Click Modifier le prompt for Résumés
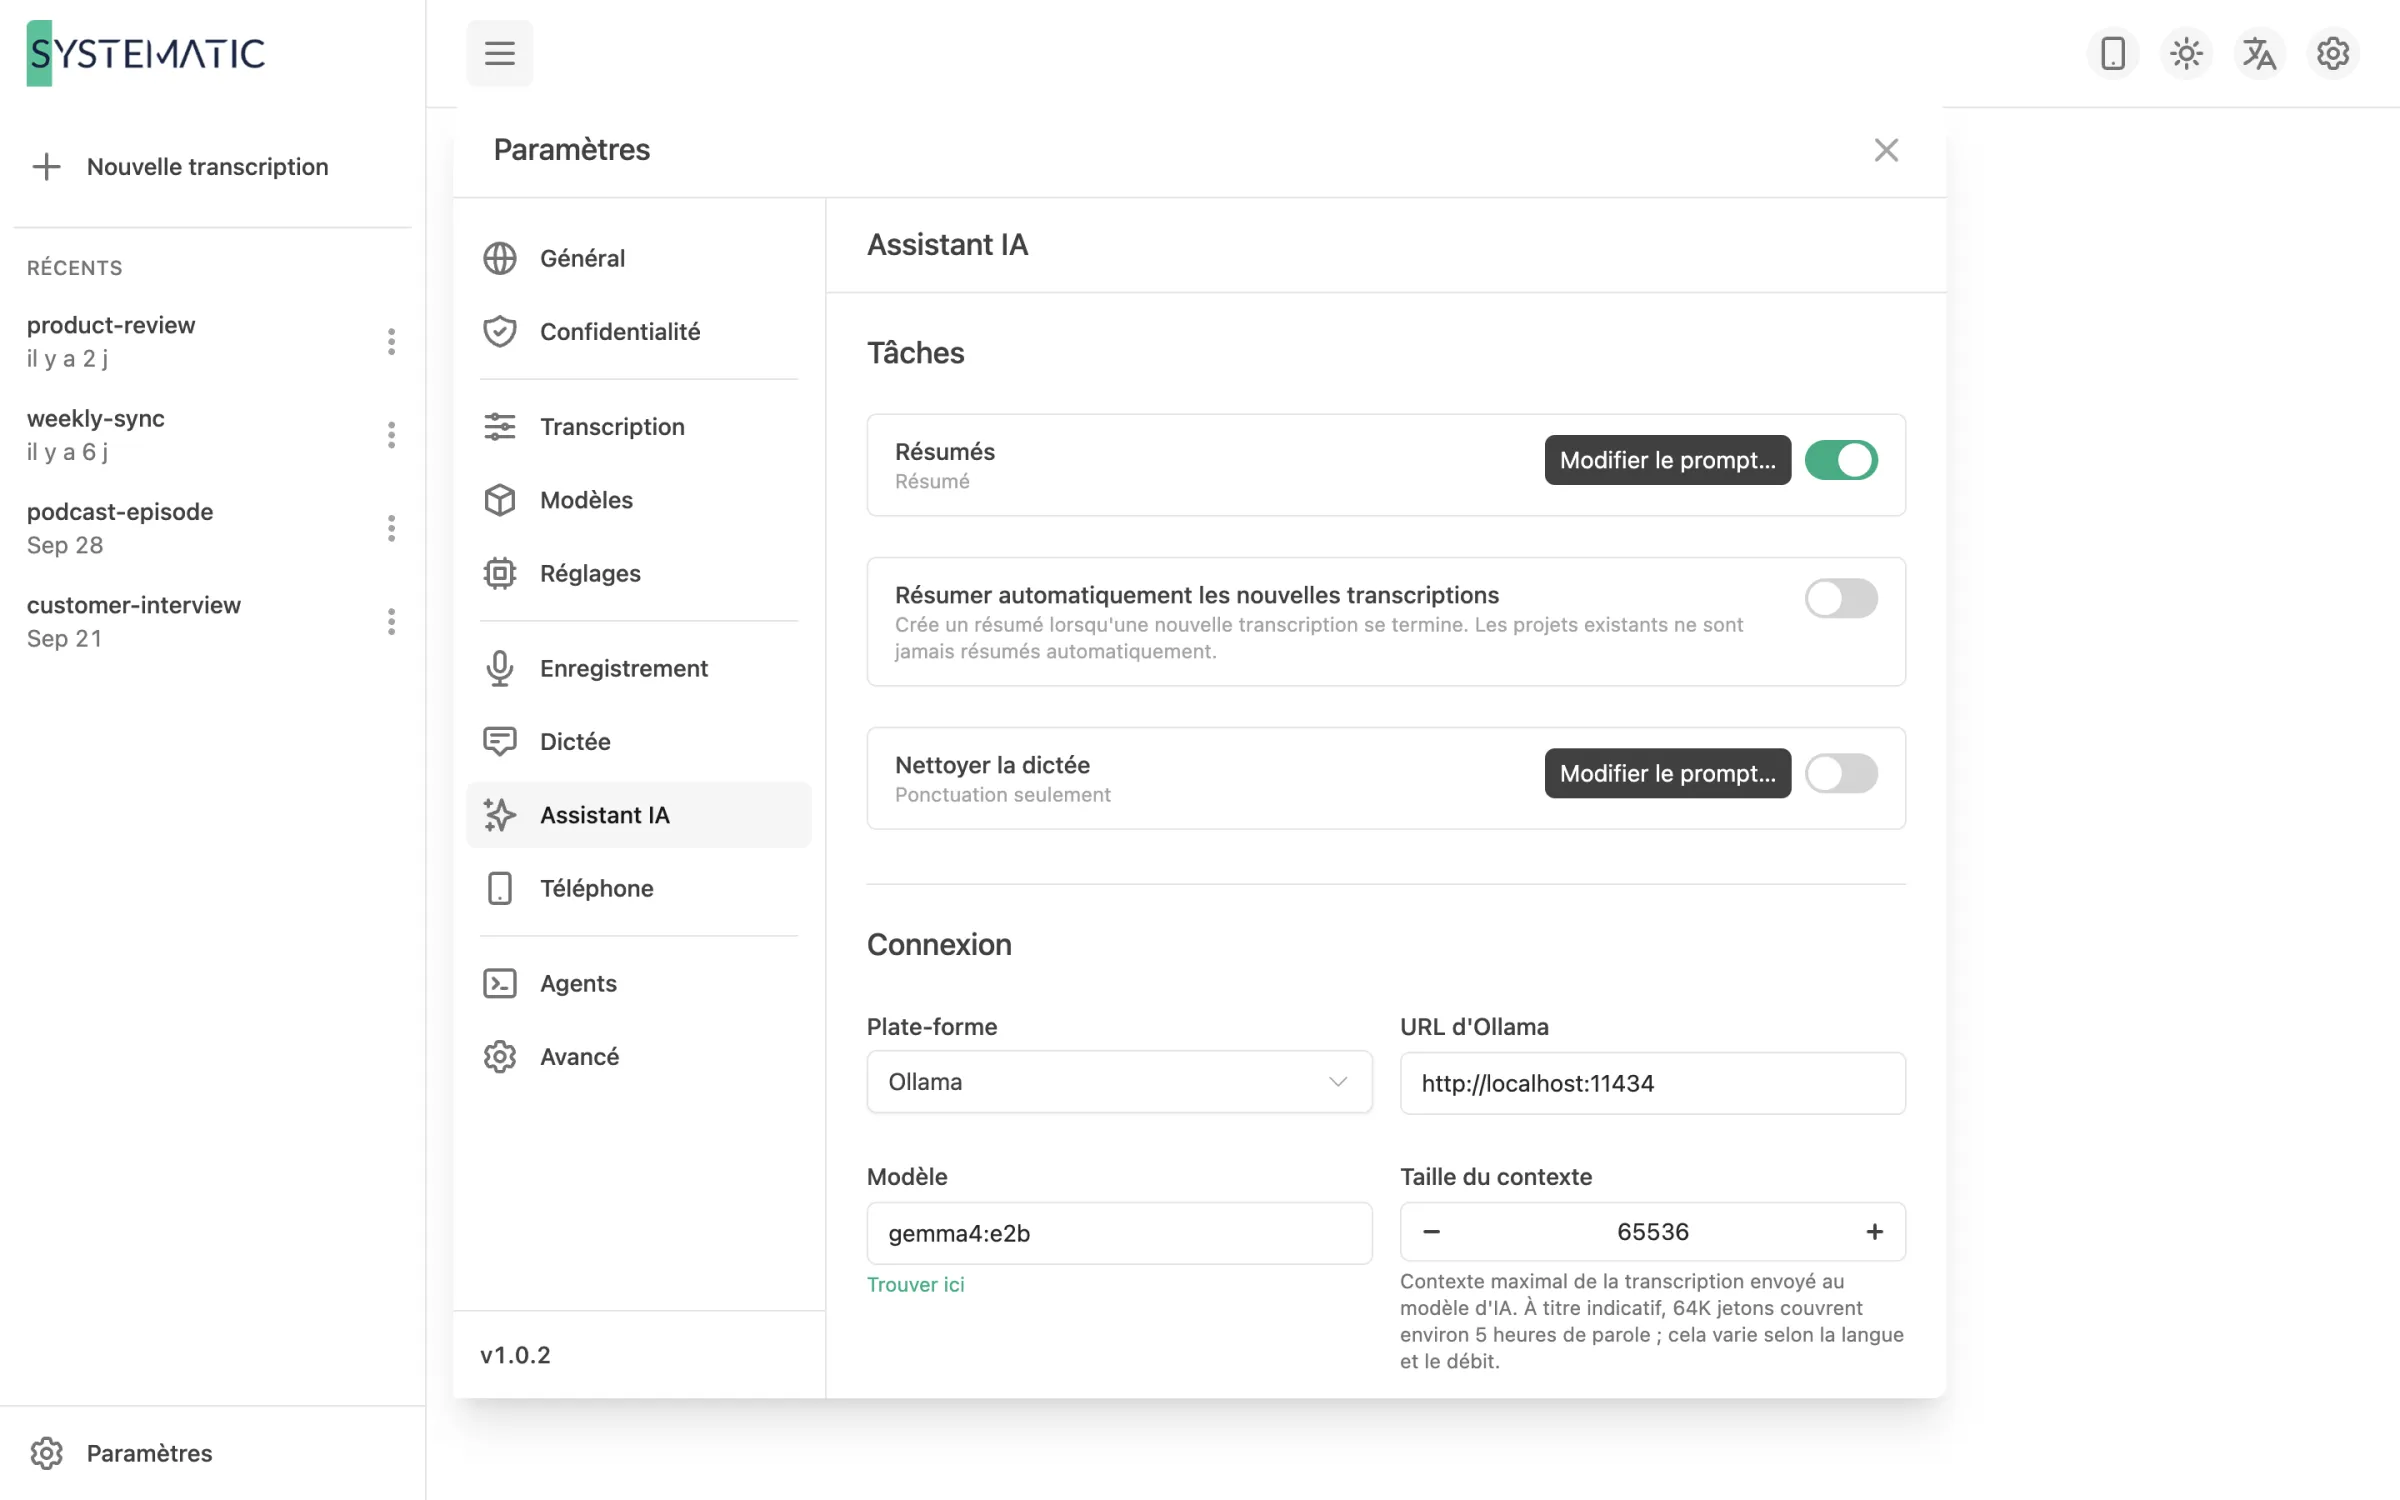Screen dimensions: 2400x1500 click(1667, 460)
